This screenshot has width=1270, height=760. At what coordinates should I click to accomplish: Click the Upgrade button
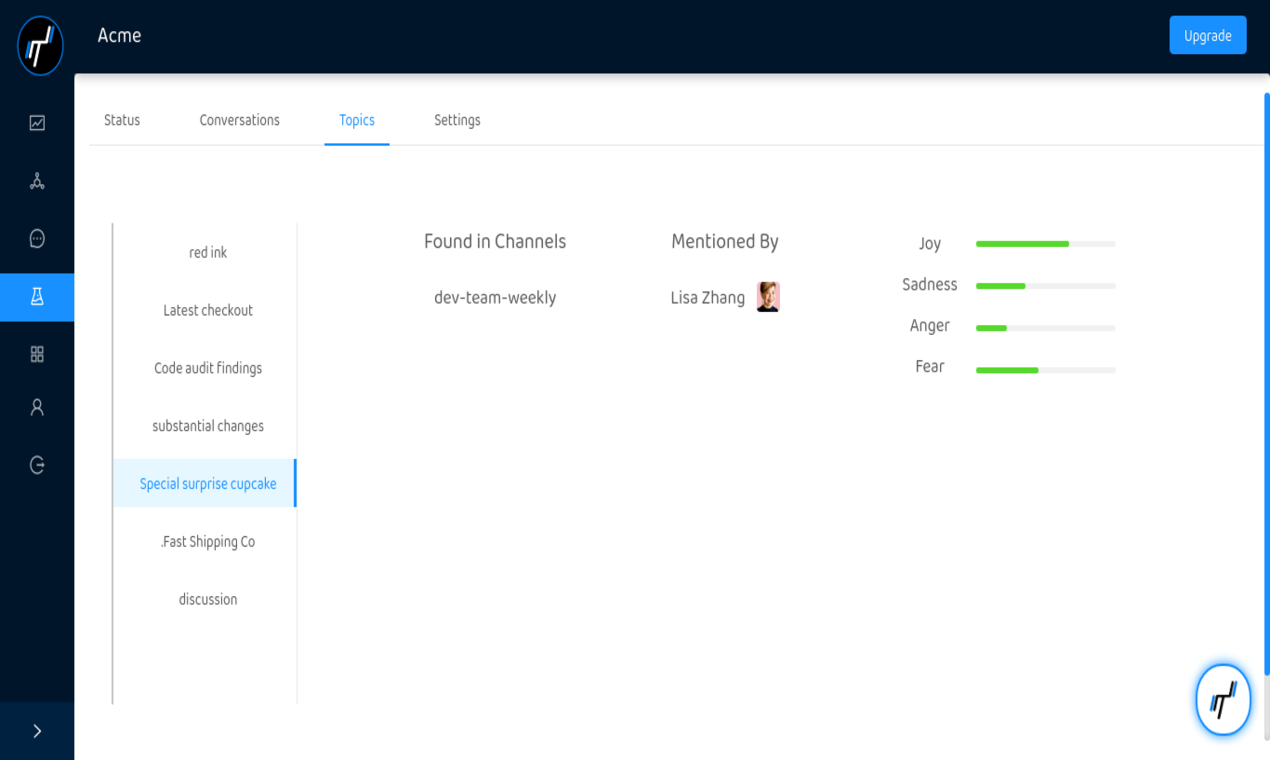click(1207, 35)
